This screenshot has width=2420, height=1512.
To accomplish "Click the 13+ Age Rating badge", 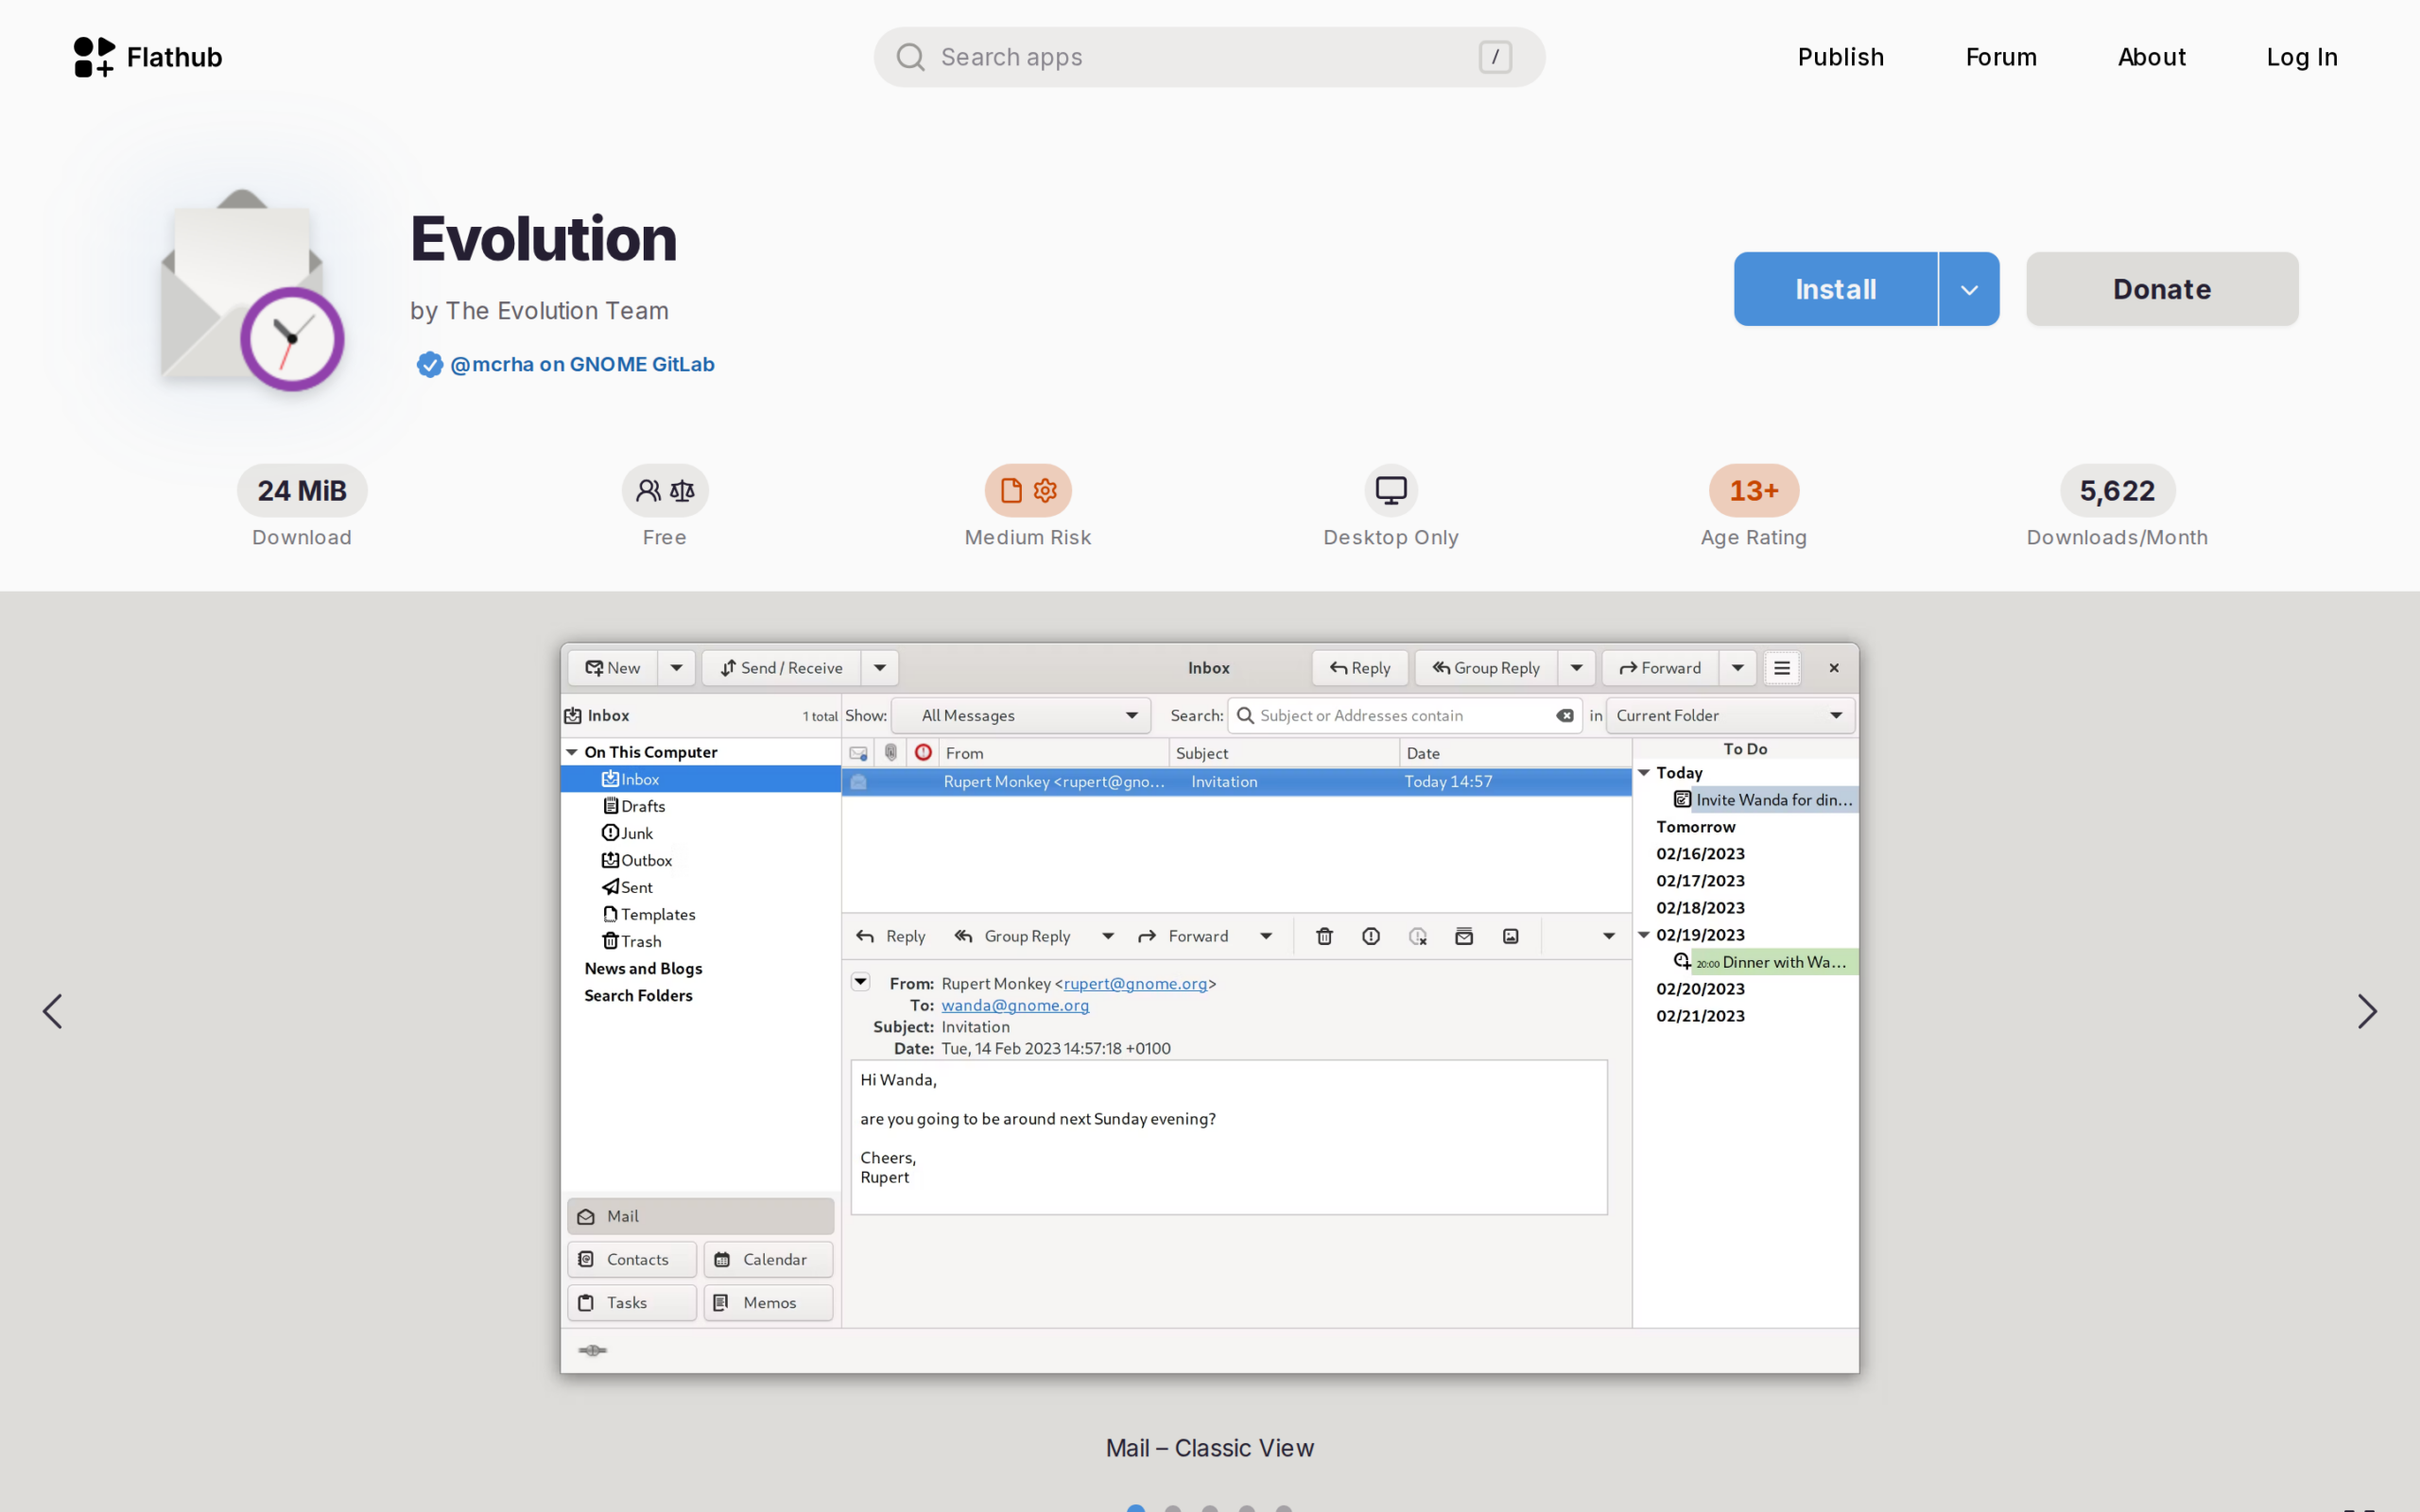I will click(x=1754, y=491).
